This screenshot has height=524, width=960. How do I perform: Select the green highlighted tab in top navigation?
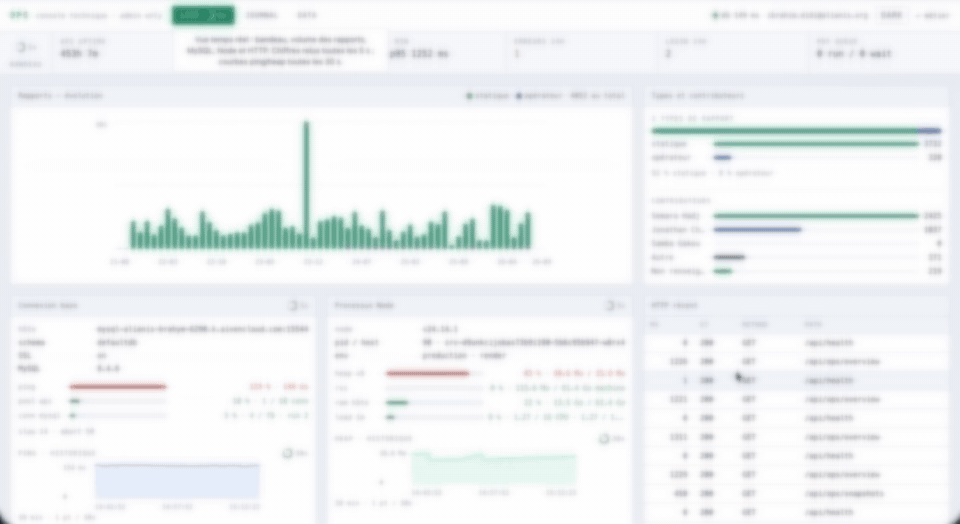coord(203,15)
